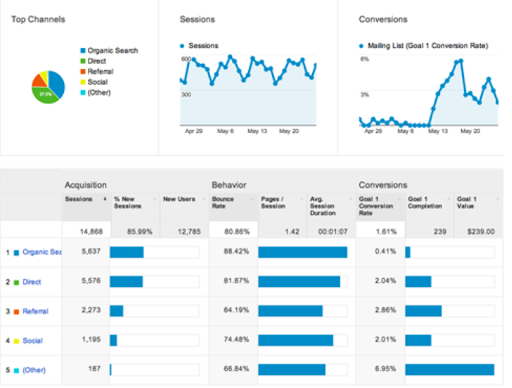Open the New Users column dropdown

204,199
